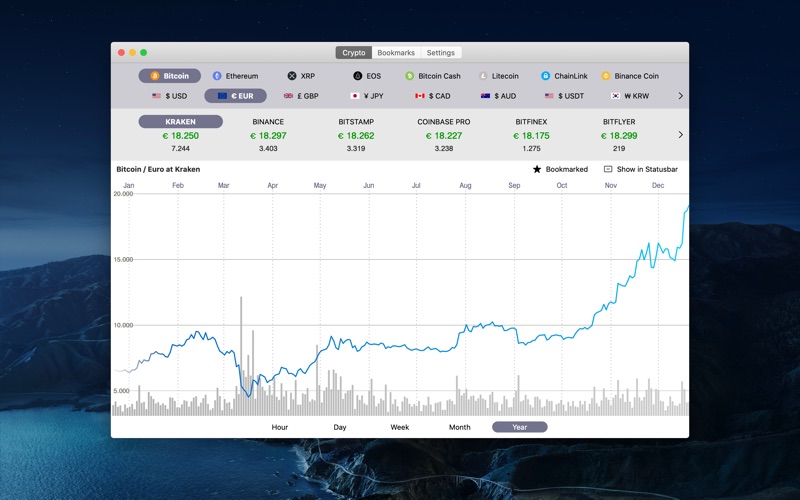
Task: Click the Canada flag beside $ CAD
Action: 420,96
